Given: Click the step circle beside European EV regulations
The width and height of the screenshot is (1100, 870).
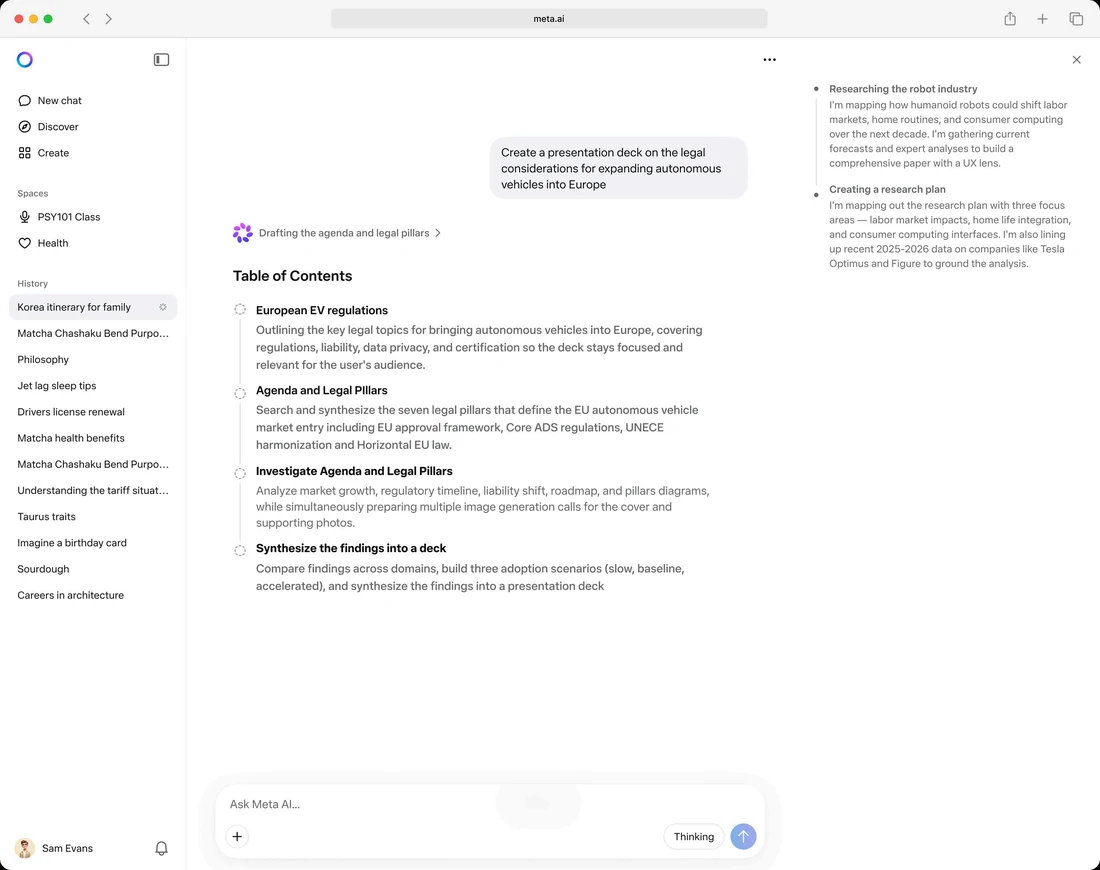Looking at the screenshot, I should (x=240, y=309).
